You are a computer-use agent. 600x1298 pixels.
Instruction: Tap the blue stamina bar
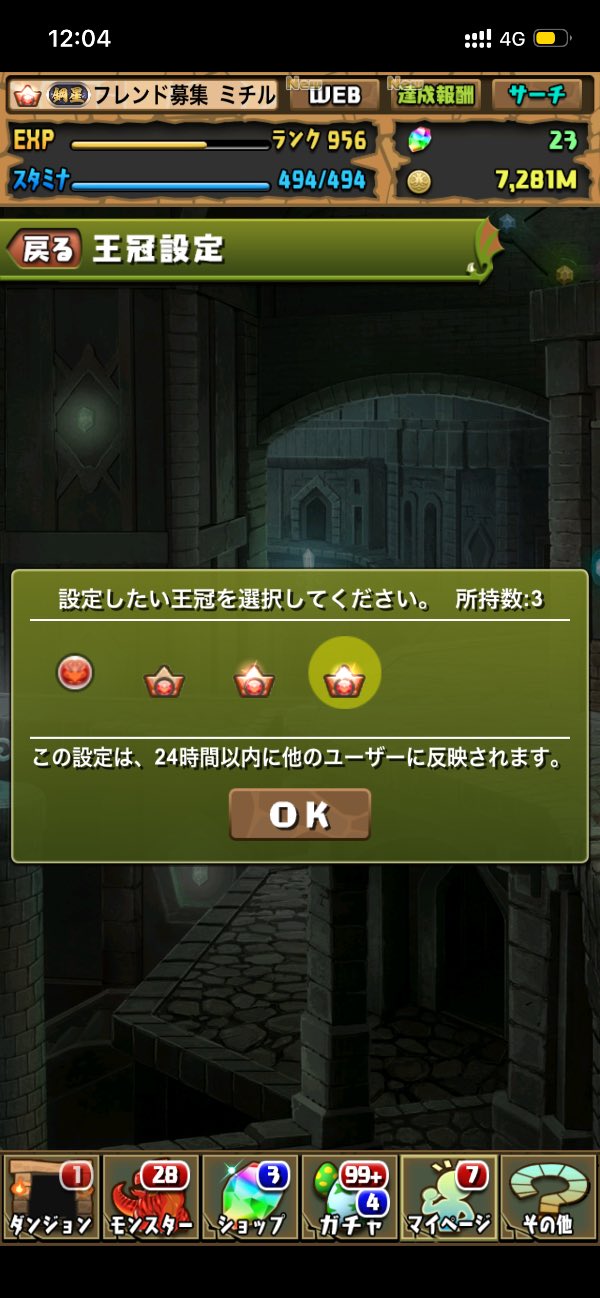pyautogui.click(x=171, y=185)
